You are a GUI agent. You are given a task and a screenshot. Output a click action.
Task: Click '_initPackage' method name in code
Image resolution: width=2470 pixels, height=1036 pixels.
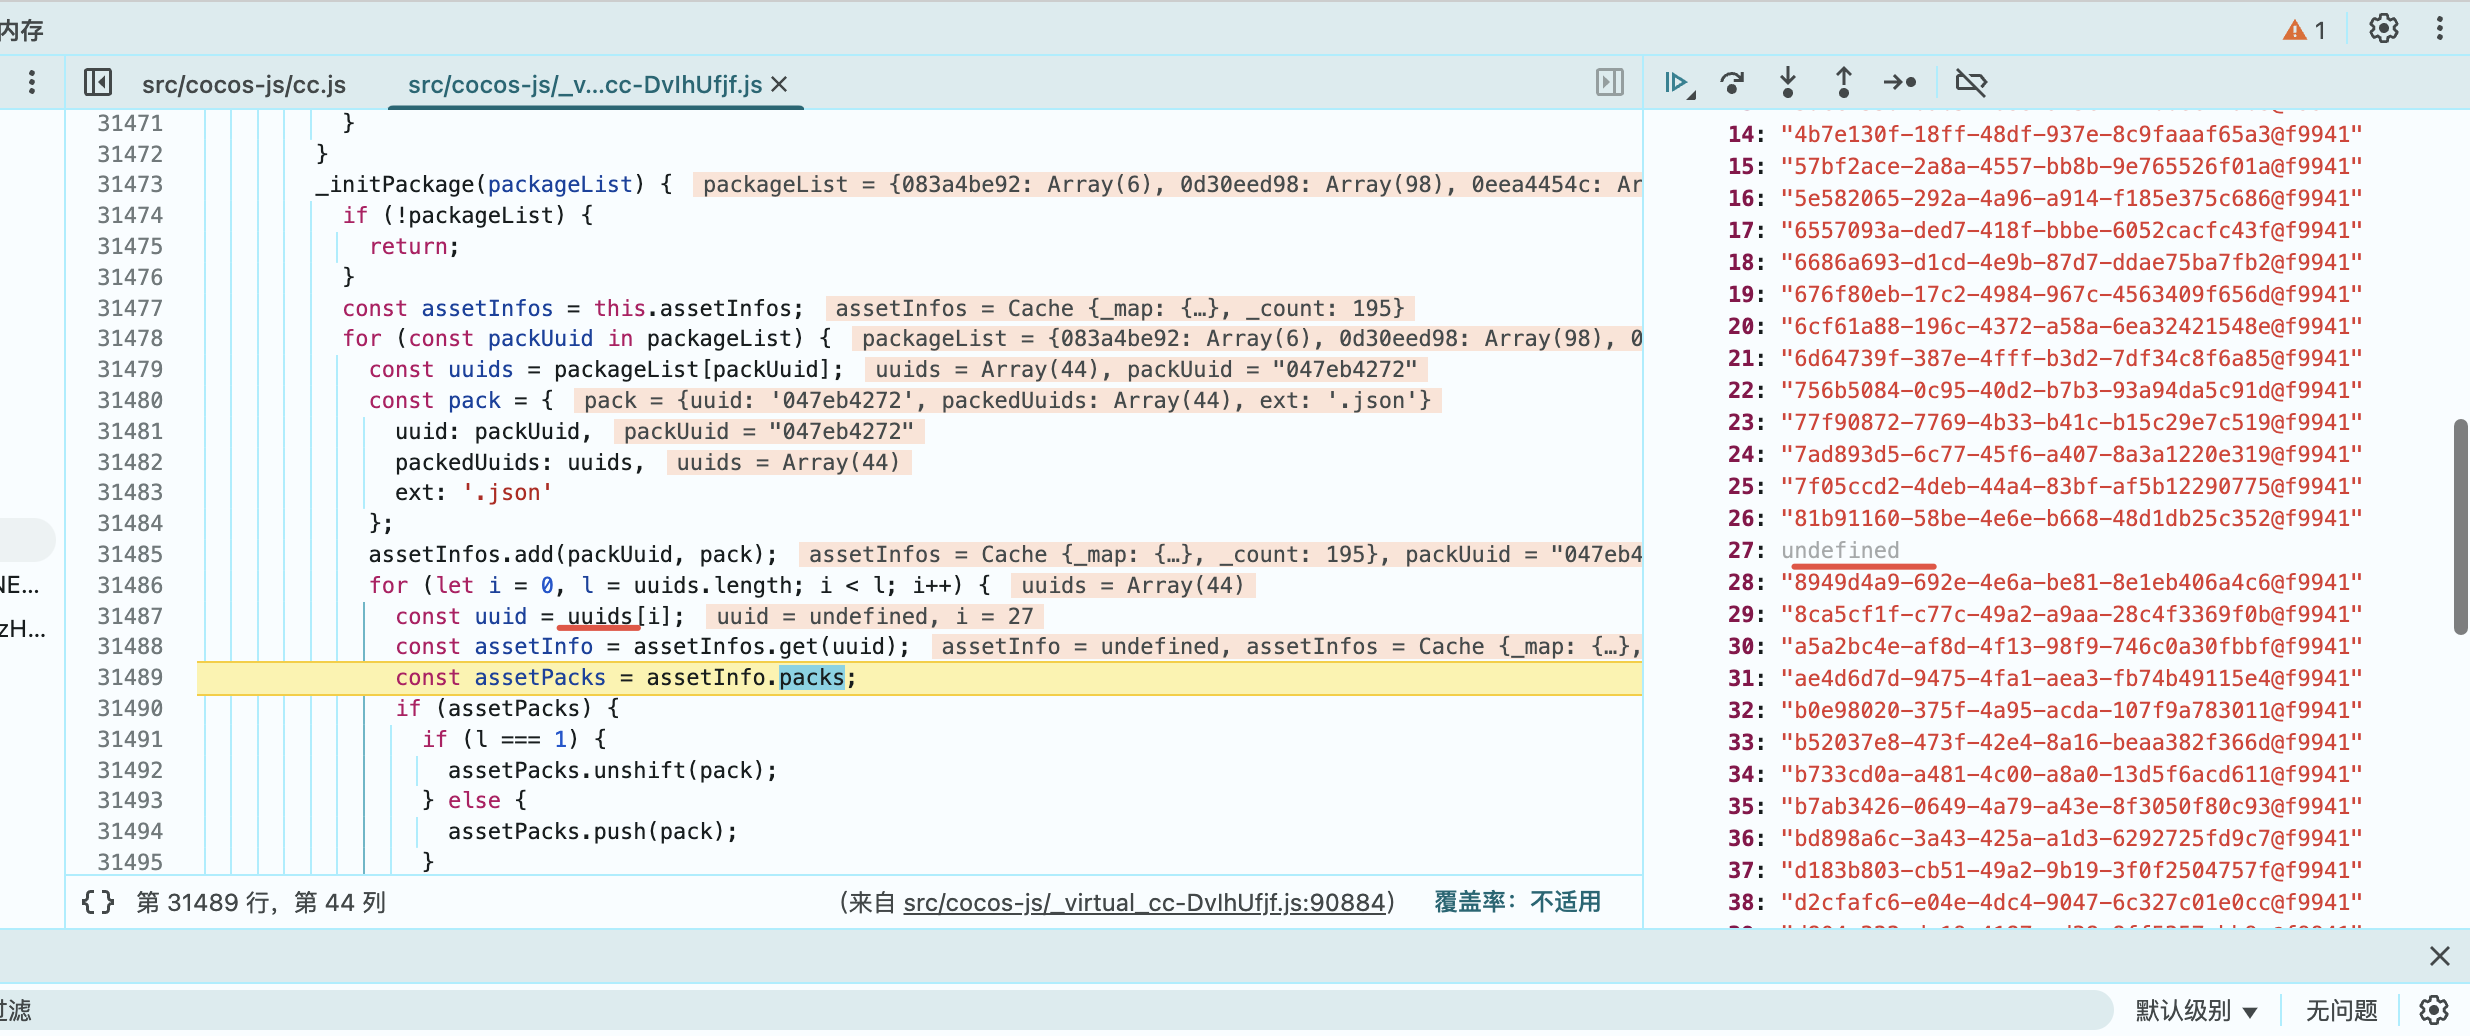396,185
